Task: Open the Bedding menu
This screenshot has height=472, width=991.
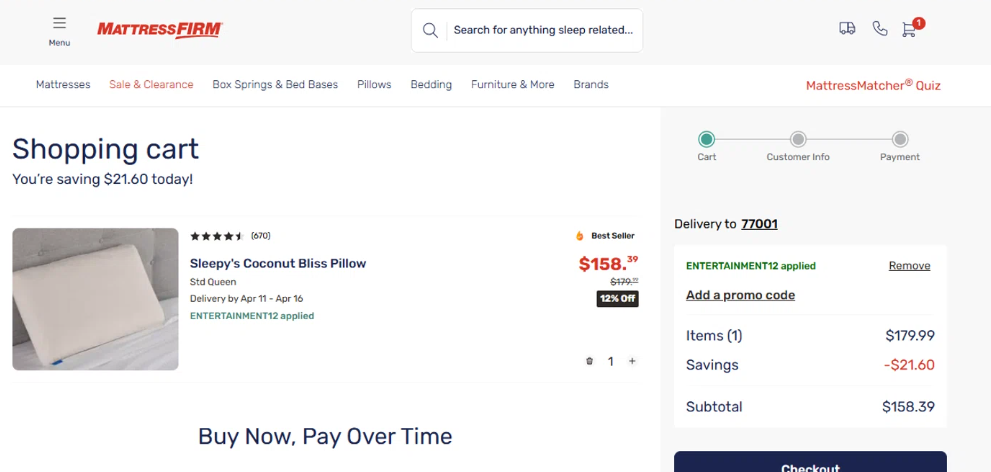Action: coord(431,85)
